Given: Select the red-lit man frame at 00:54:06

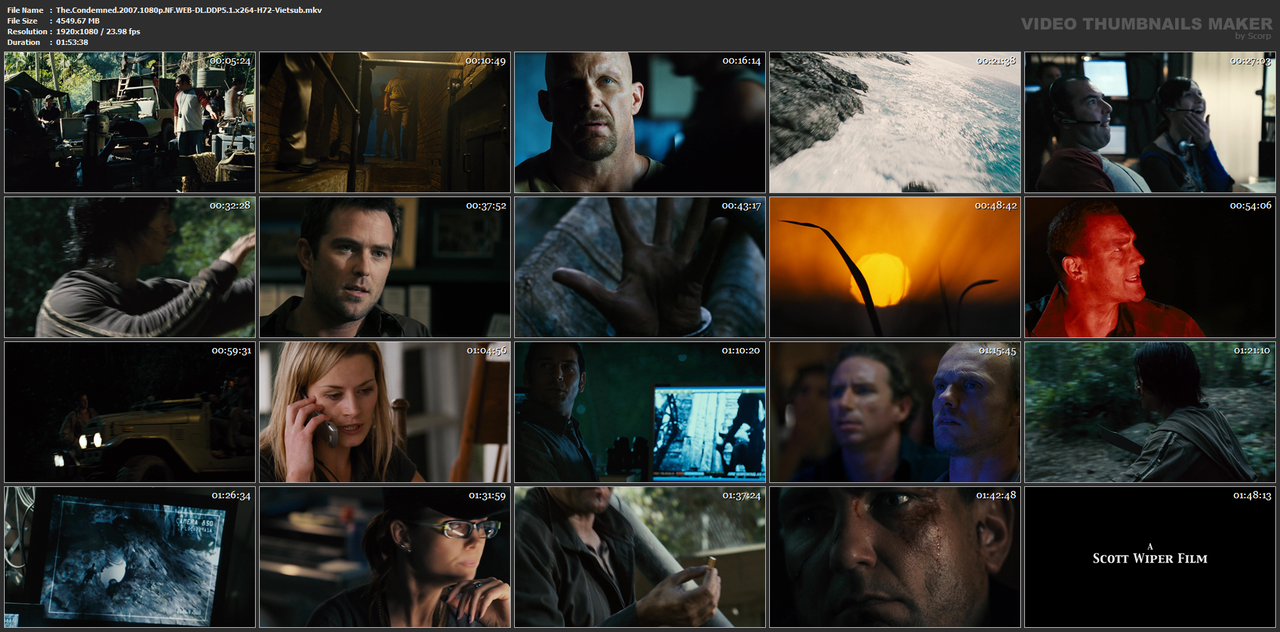Looking at the screenshot, I should pyautogui.click(x=1150, y=267).
